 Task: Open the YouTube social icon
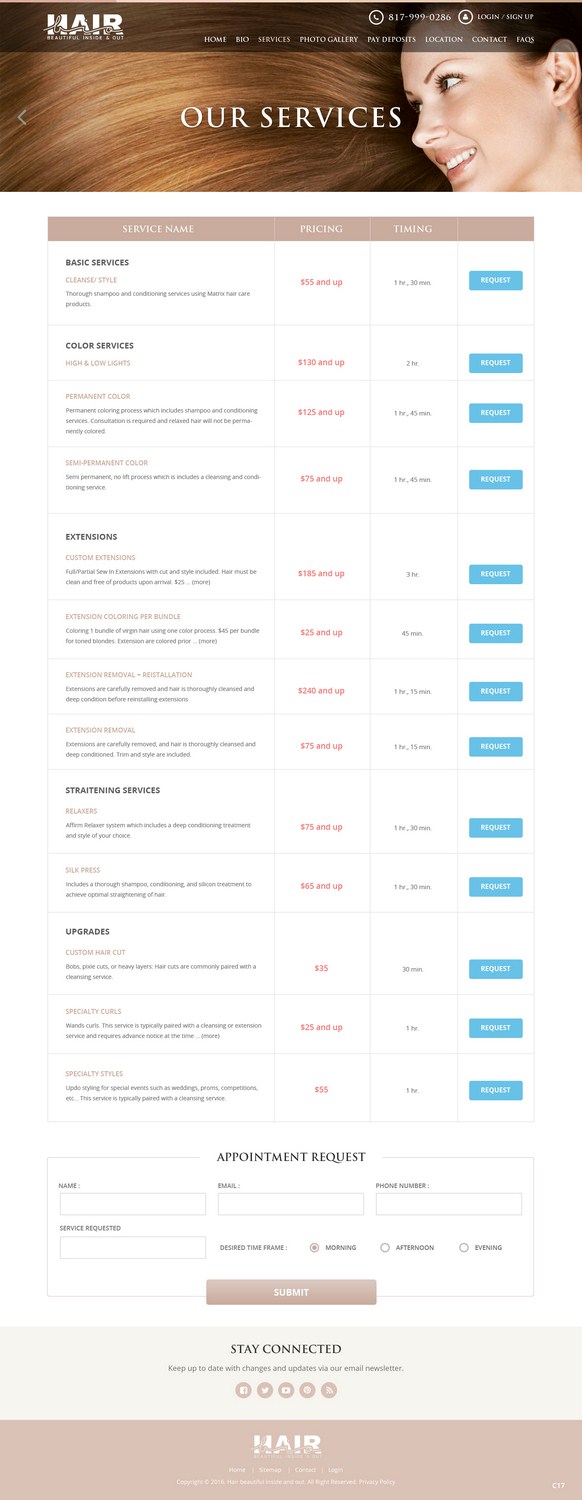pyautogui.click(x=286, y=1390)
